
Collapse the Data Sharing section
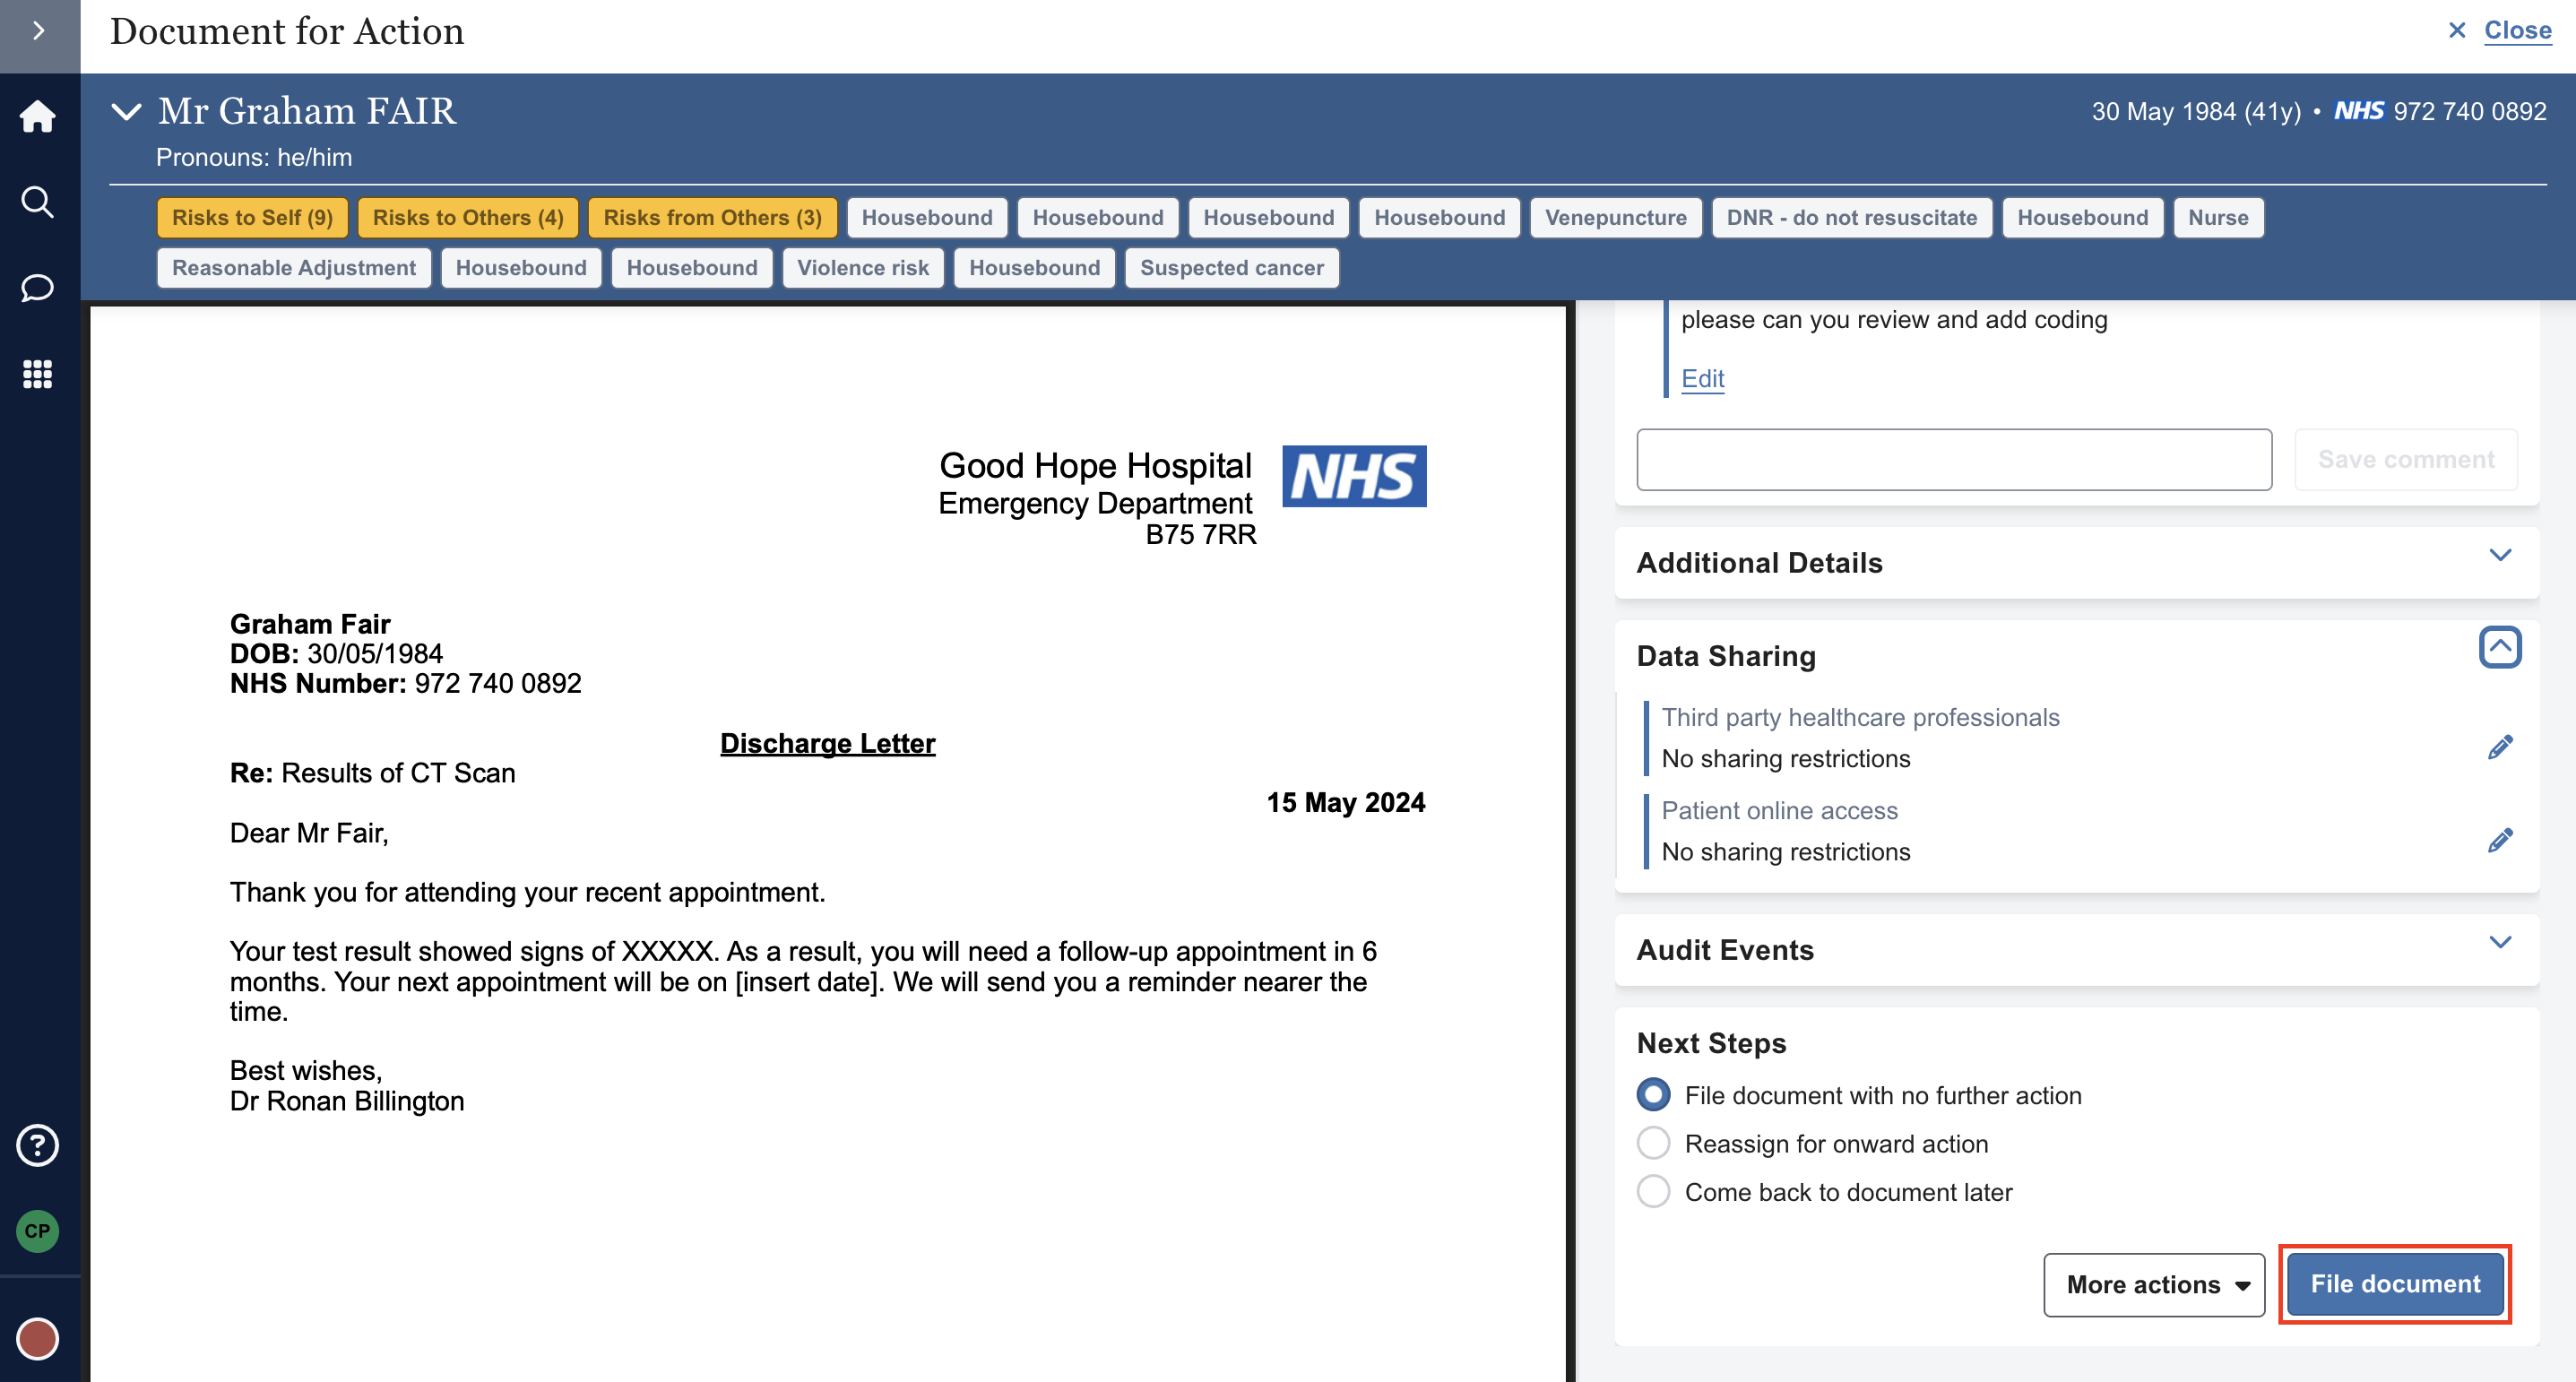(x=2499, y=647)
